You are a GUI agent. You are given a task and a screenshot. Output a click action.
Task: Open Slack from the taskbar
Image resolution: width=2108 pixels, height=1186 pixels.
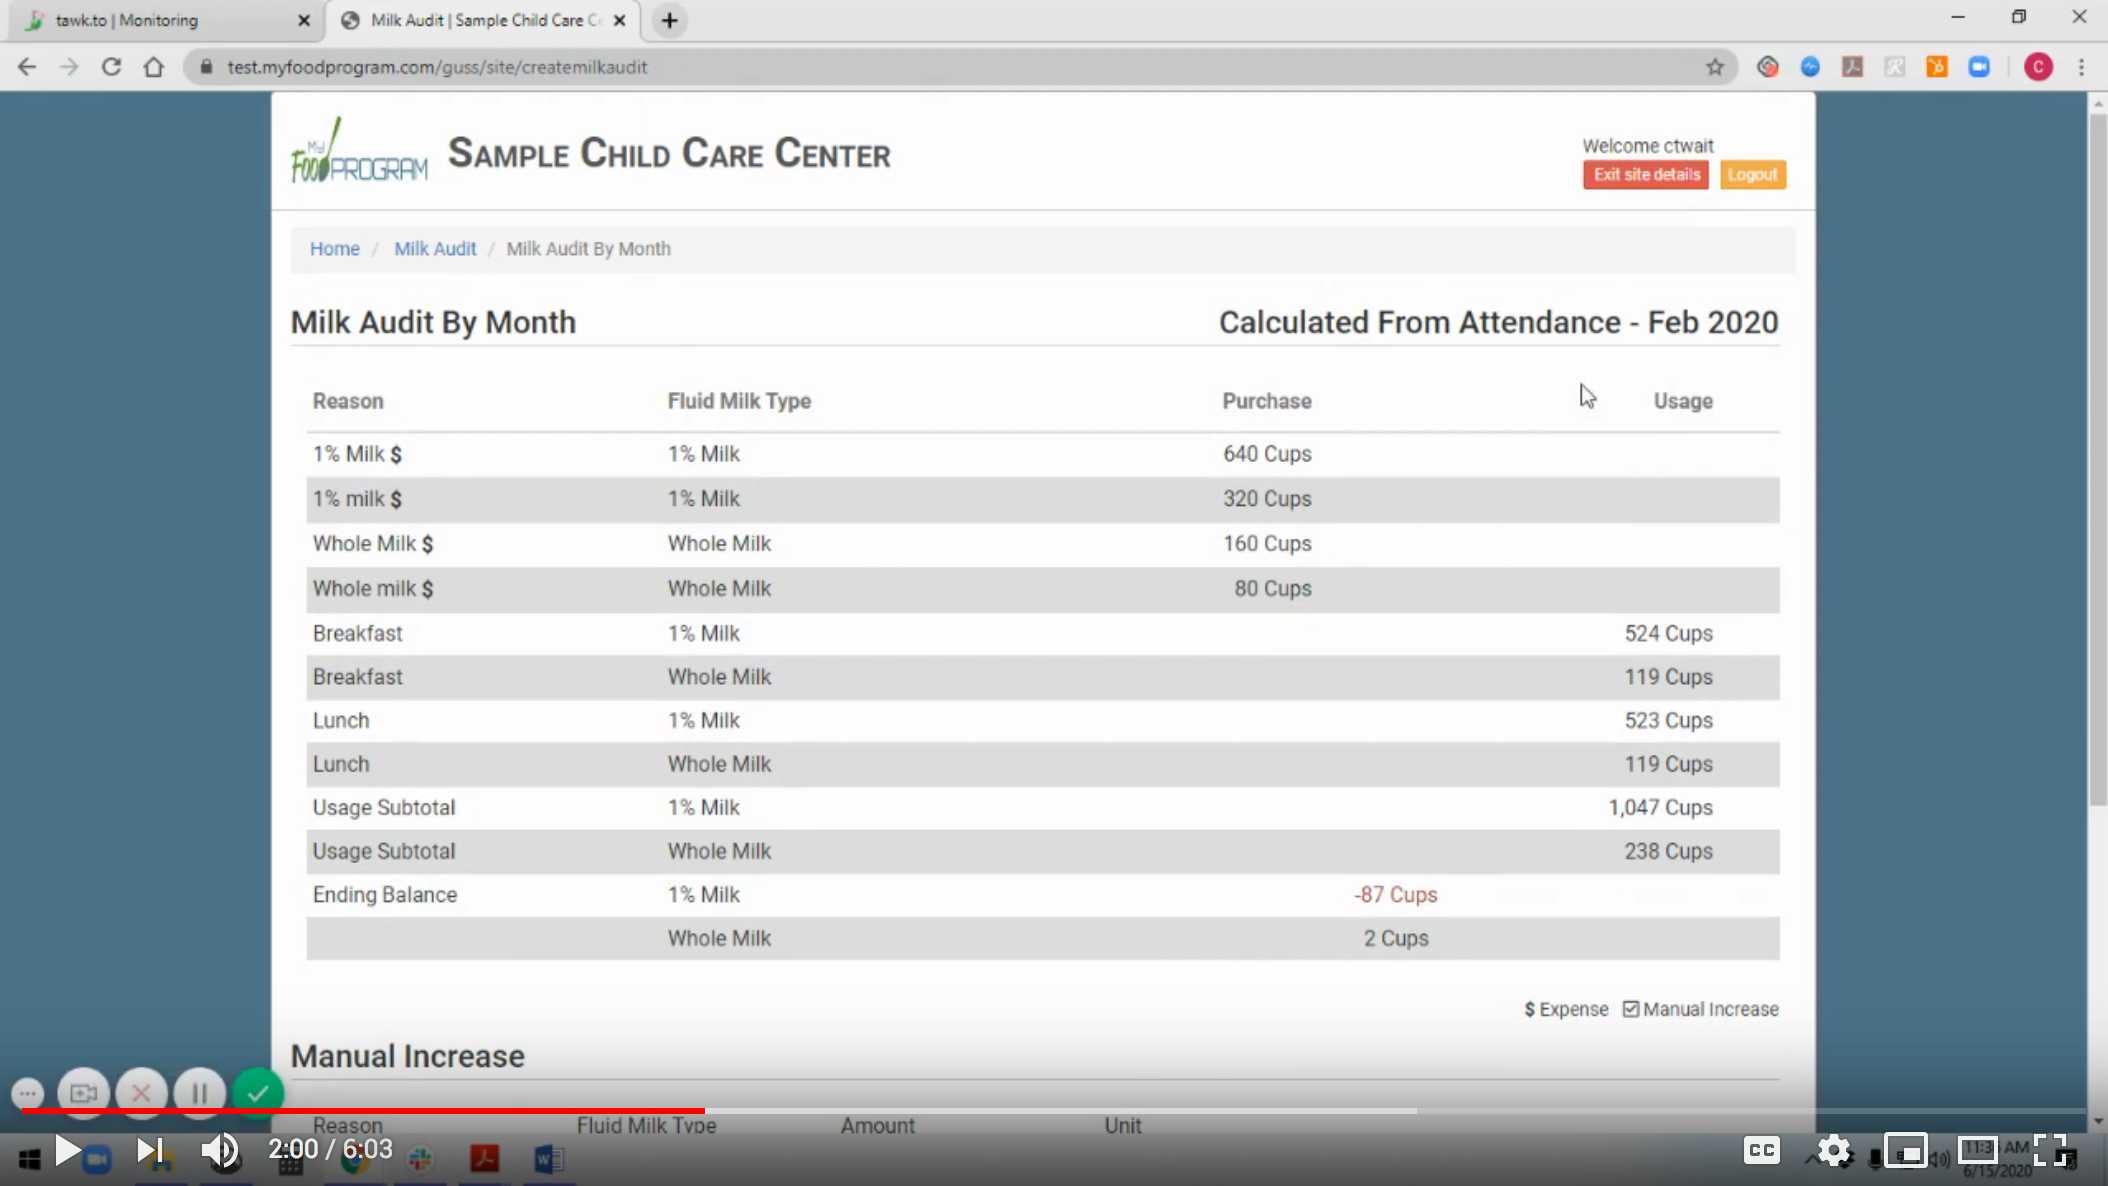point(420,1160)
